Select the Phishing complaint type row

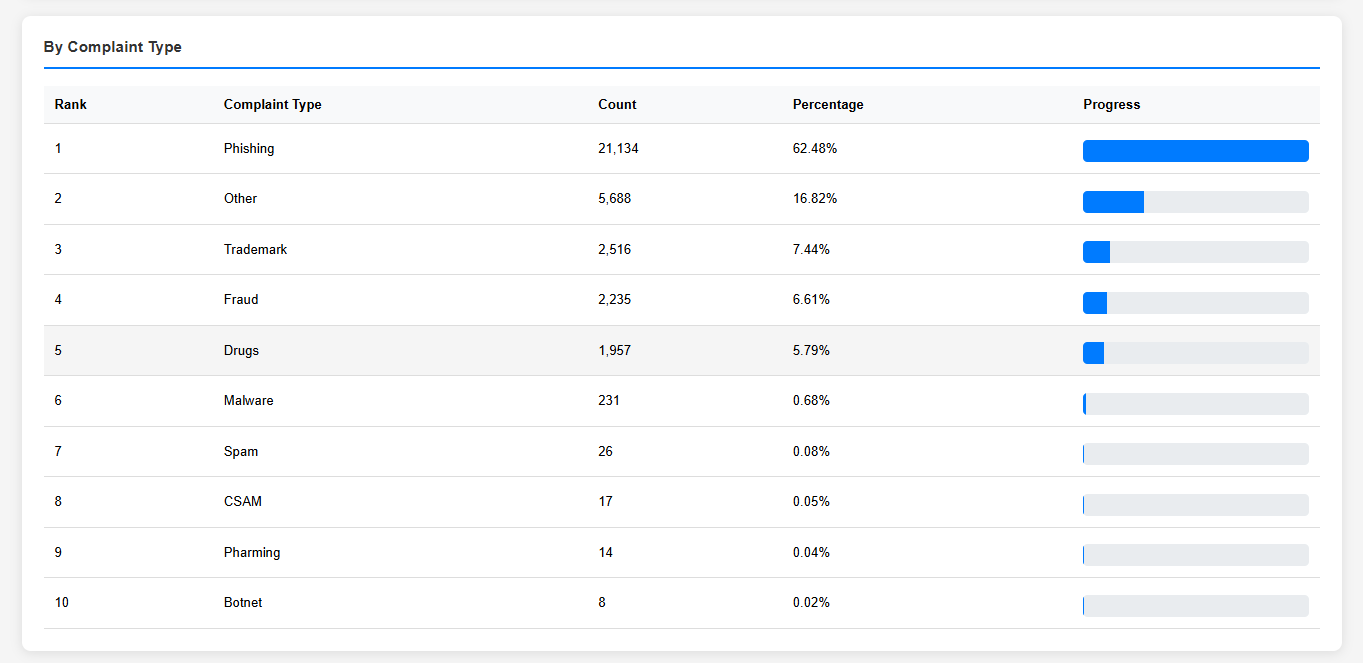click(249, 149)
